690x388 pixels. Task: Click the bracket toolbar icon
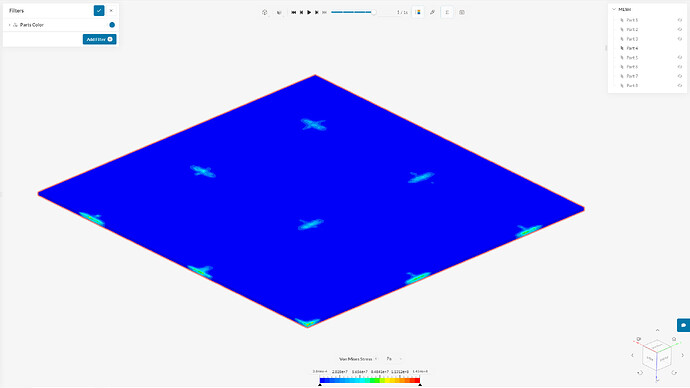(447, 12)
